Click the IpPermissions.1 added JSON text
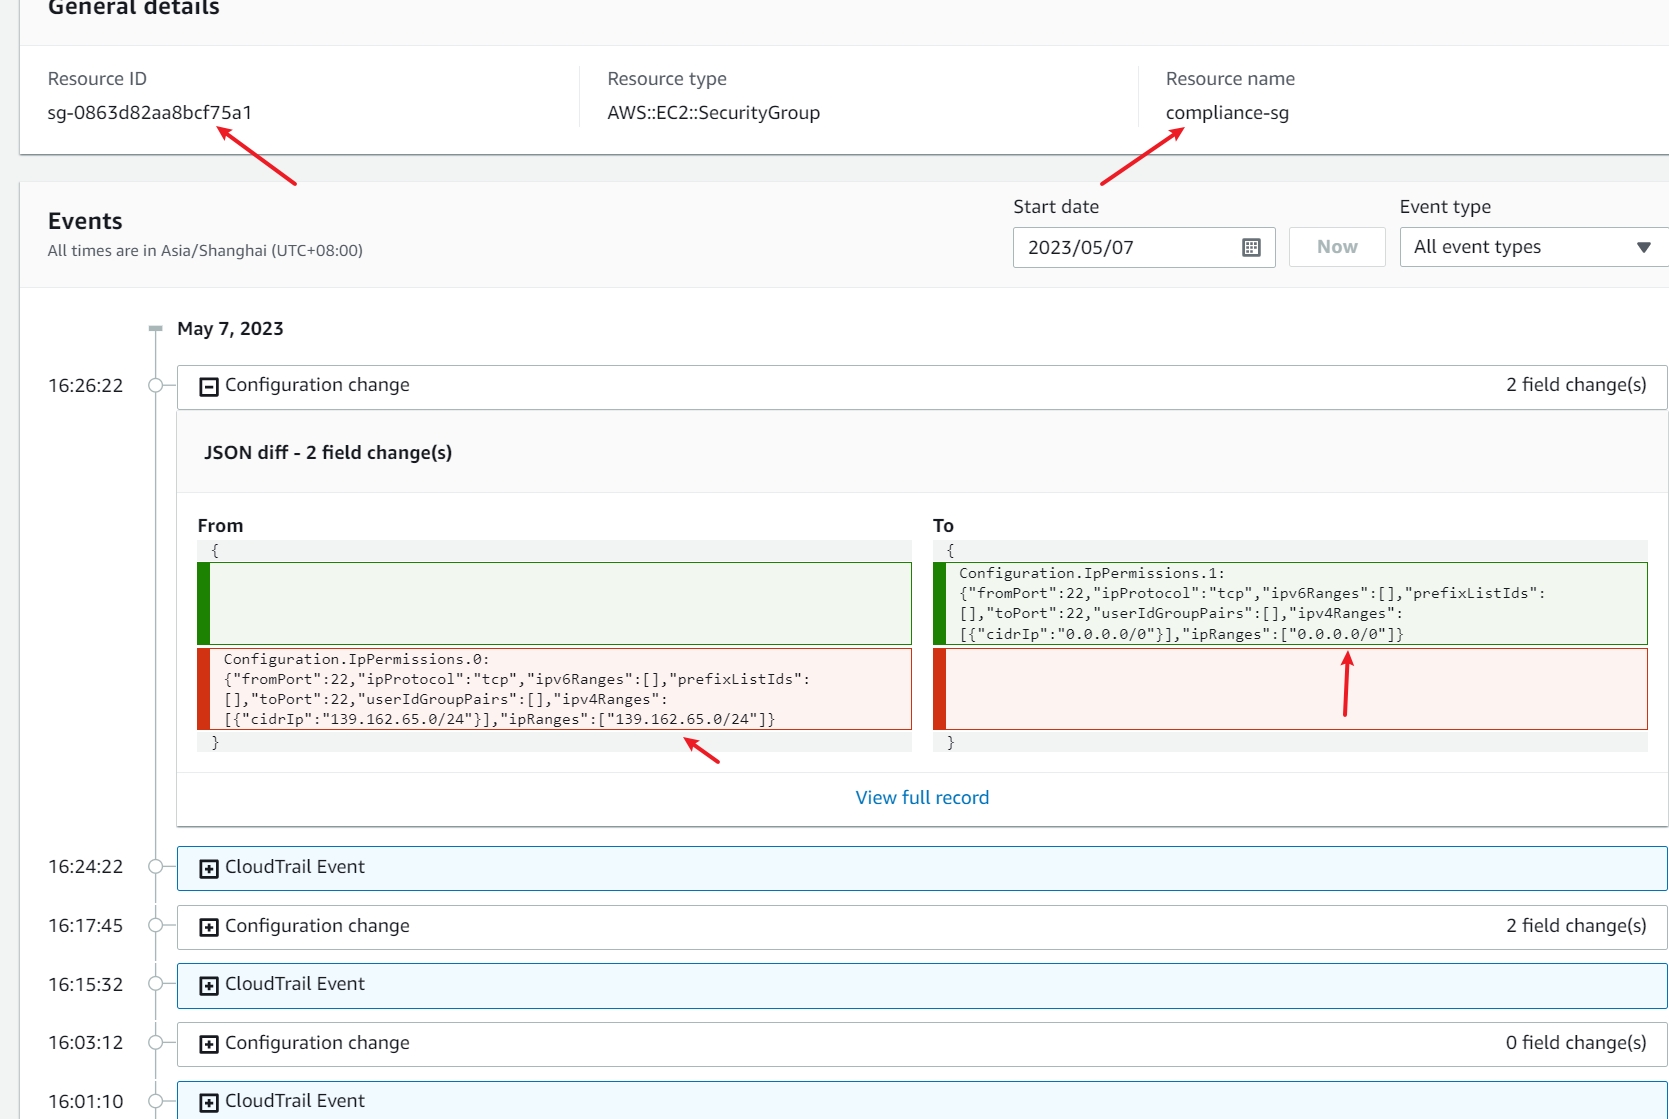Image resolution: width=1669 pixels, height=1119 pixels. [1250, 604]
